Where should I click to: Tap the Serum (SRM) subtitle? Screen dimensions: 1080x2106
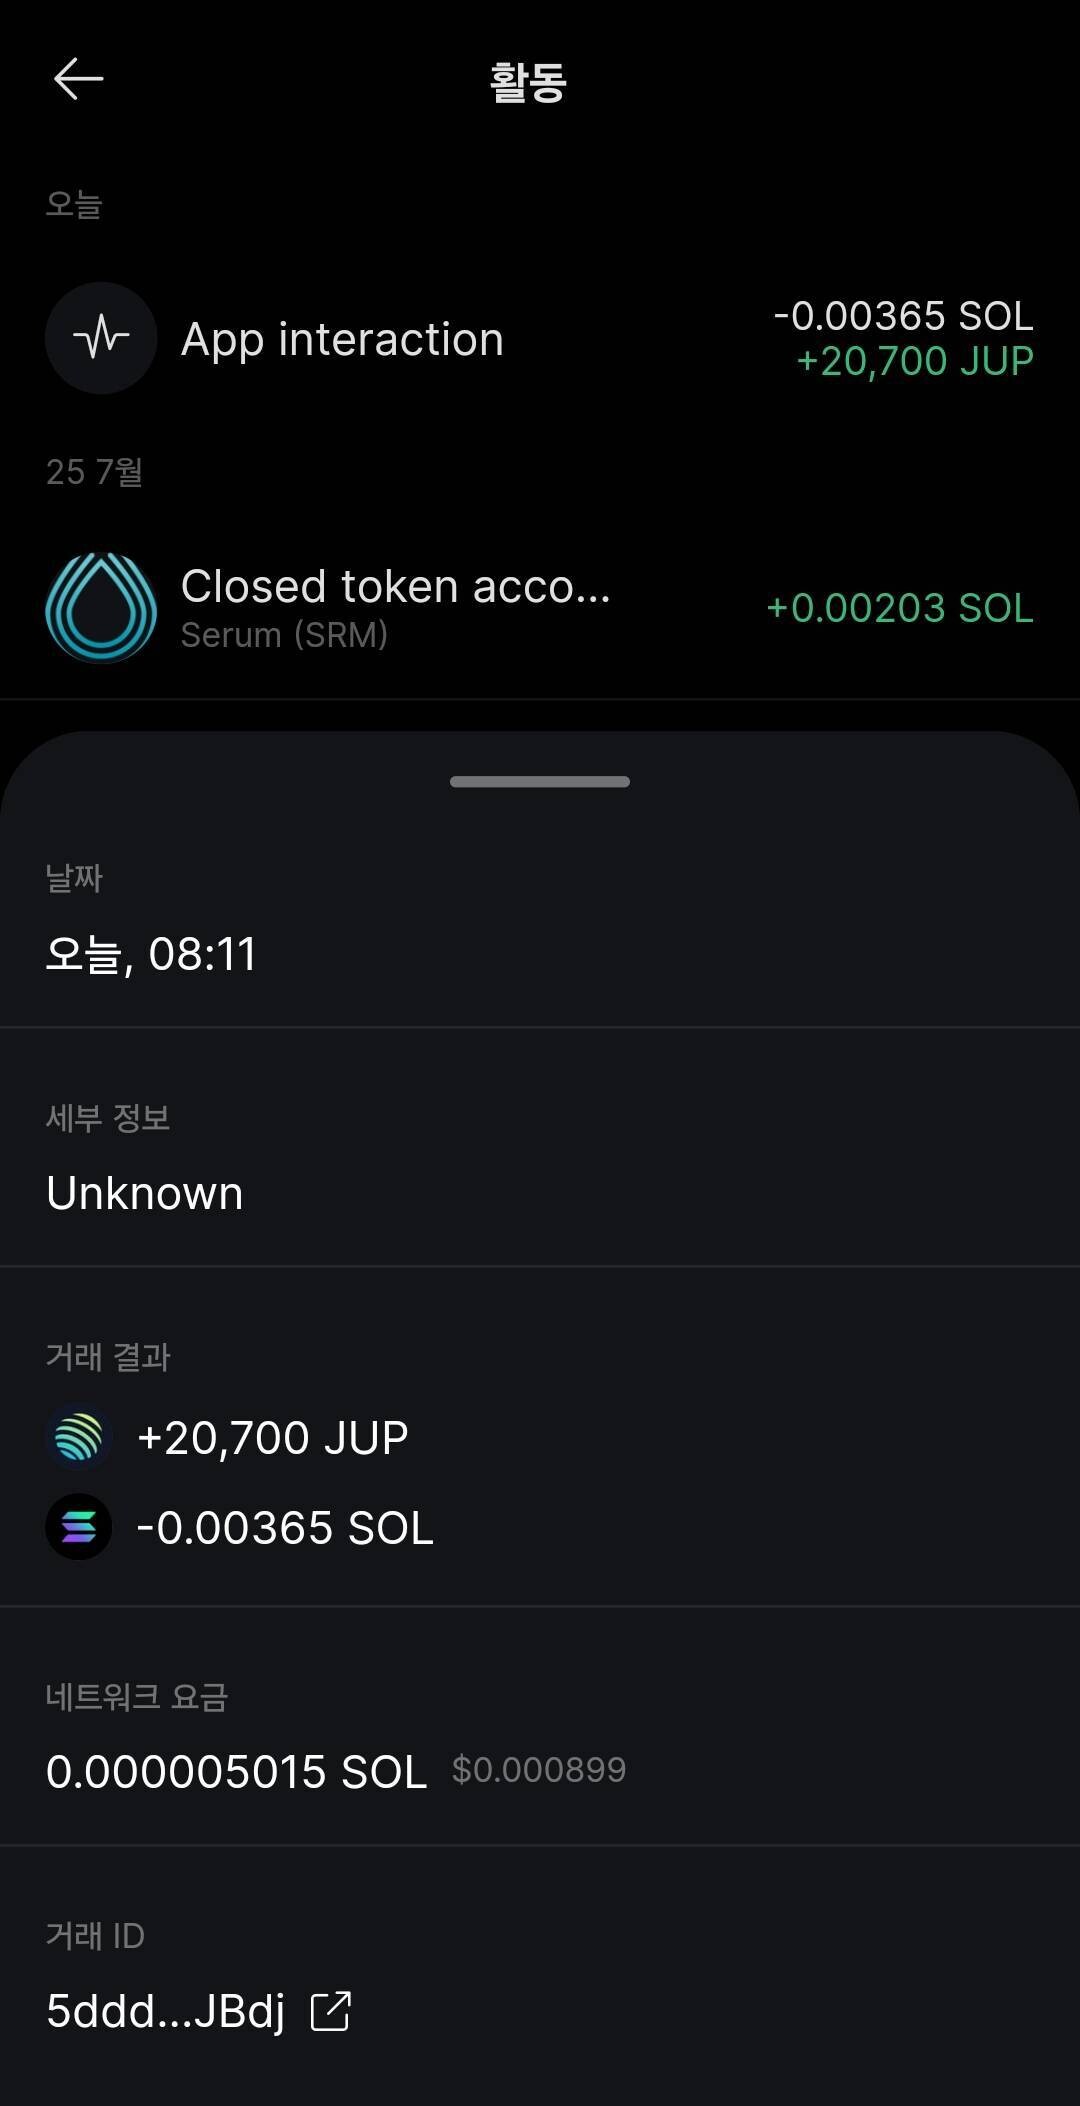(284, 635)
